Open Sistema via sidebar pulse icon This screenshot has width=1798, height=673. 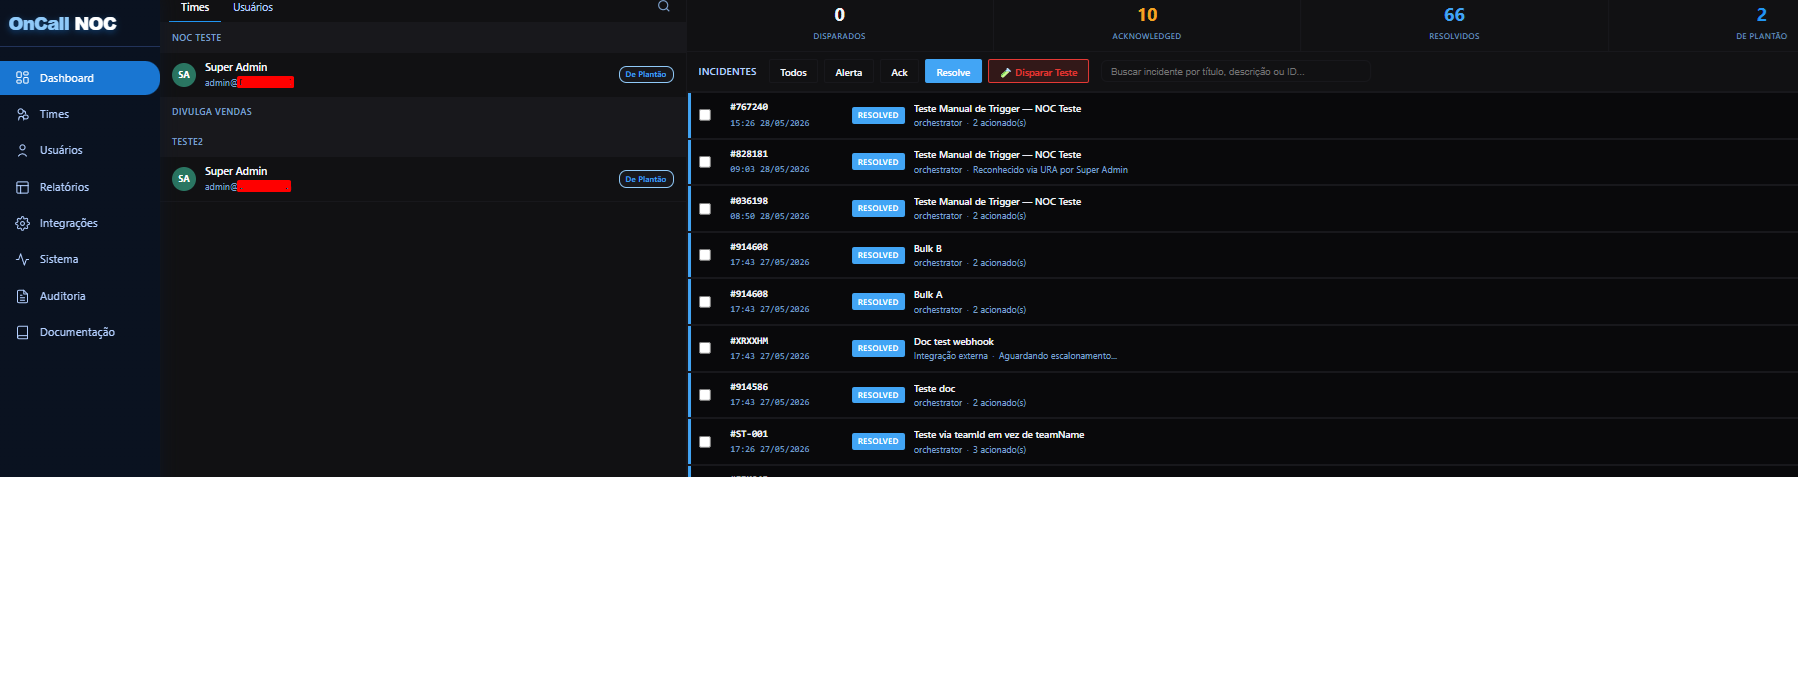pos(22,259)
